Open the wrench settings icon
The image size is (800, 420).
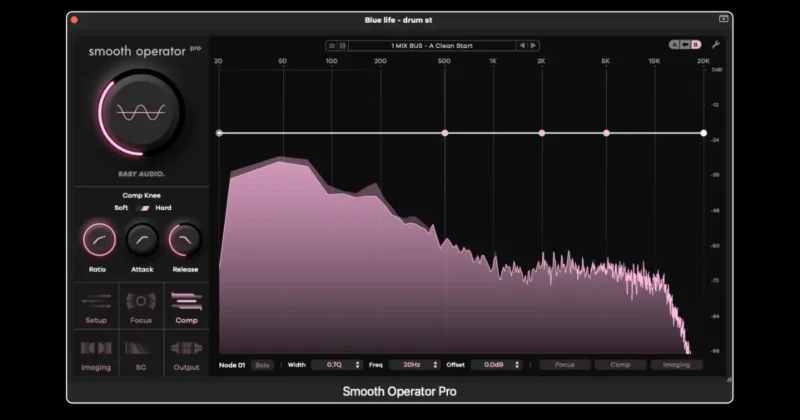click(x=716, y=45)
